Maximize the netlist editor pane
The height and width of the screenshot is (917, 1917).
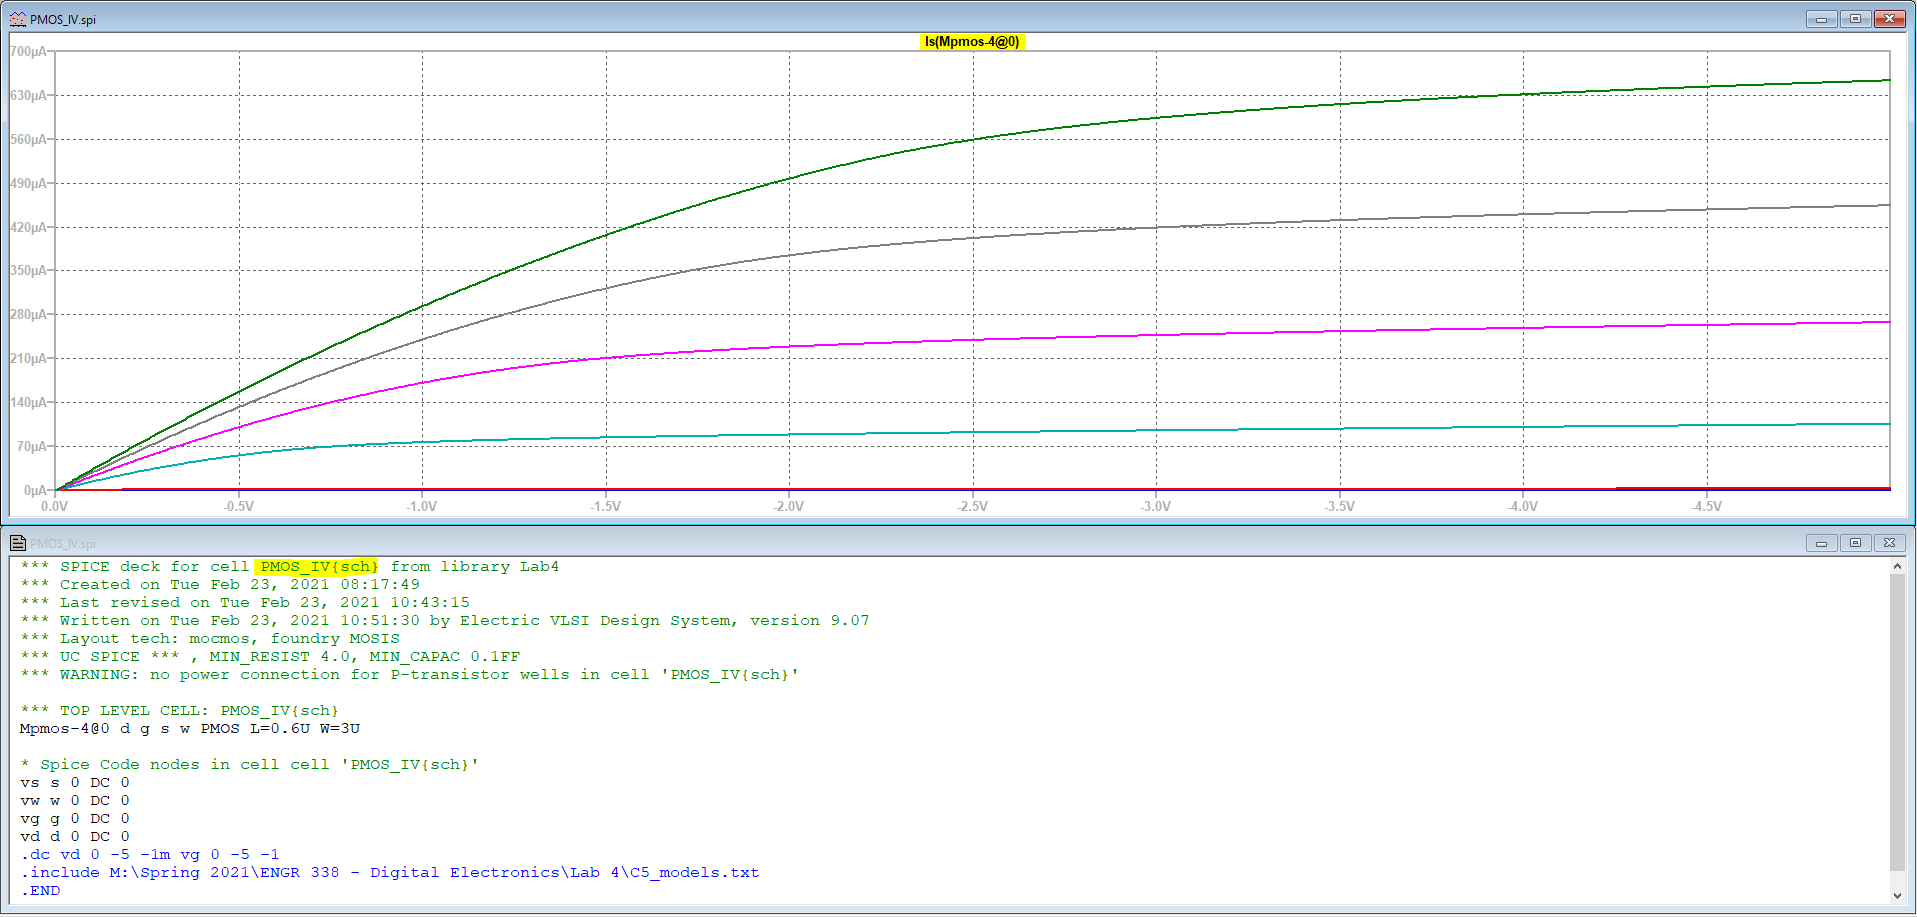[x=1855, y=543]
